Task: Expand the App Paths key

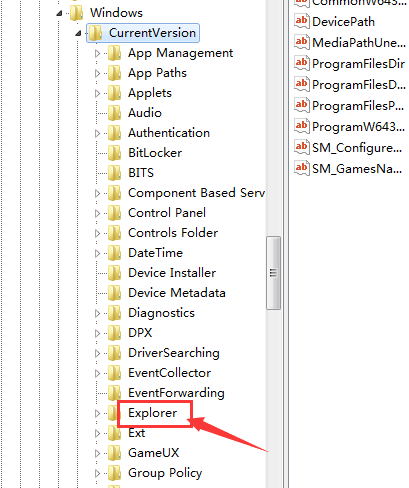Action: pyautogui.click(x=97, y=73)
